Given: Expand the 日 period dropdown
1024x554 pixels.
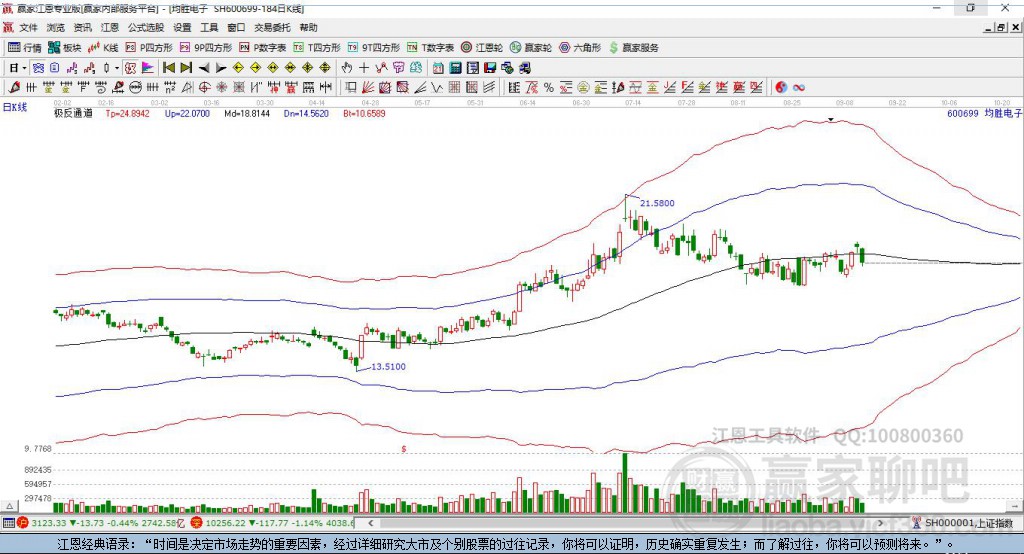Looking at the screenshot, I should 24,68.
